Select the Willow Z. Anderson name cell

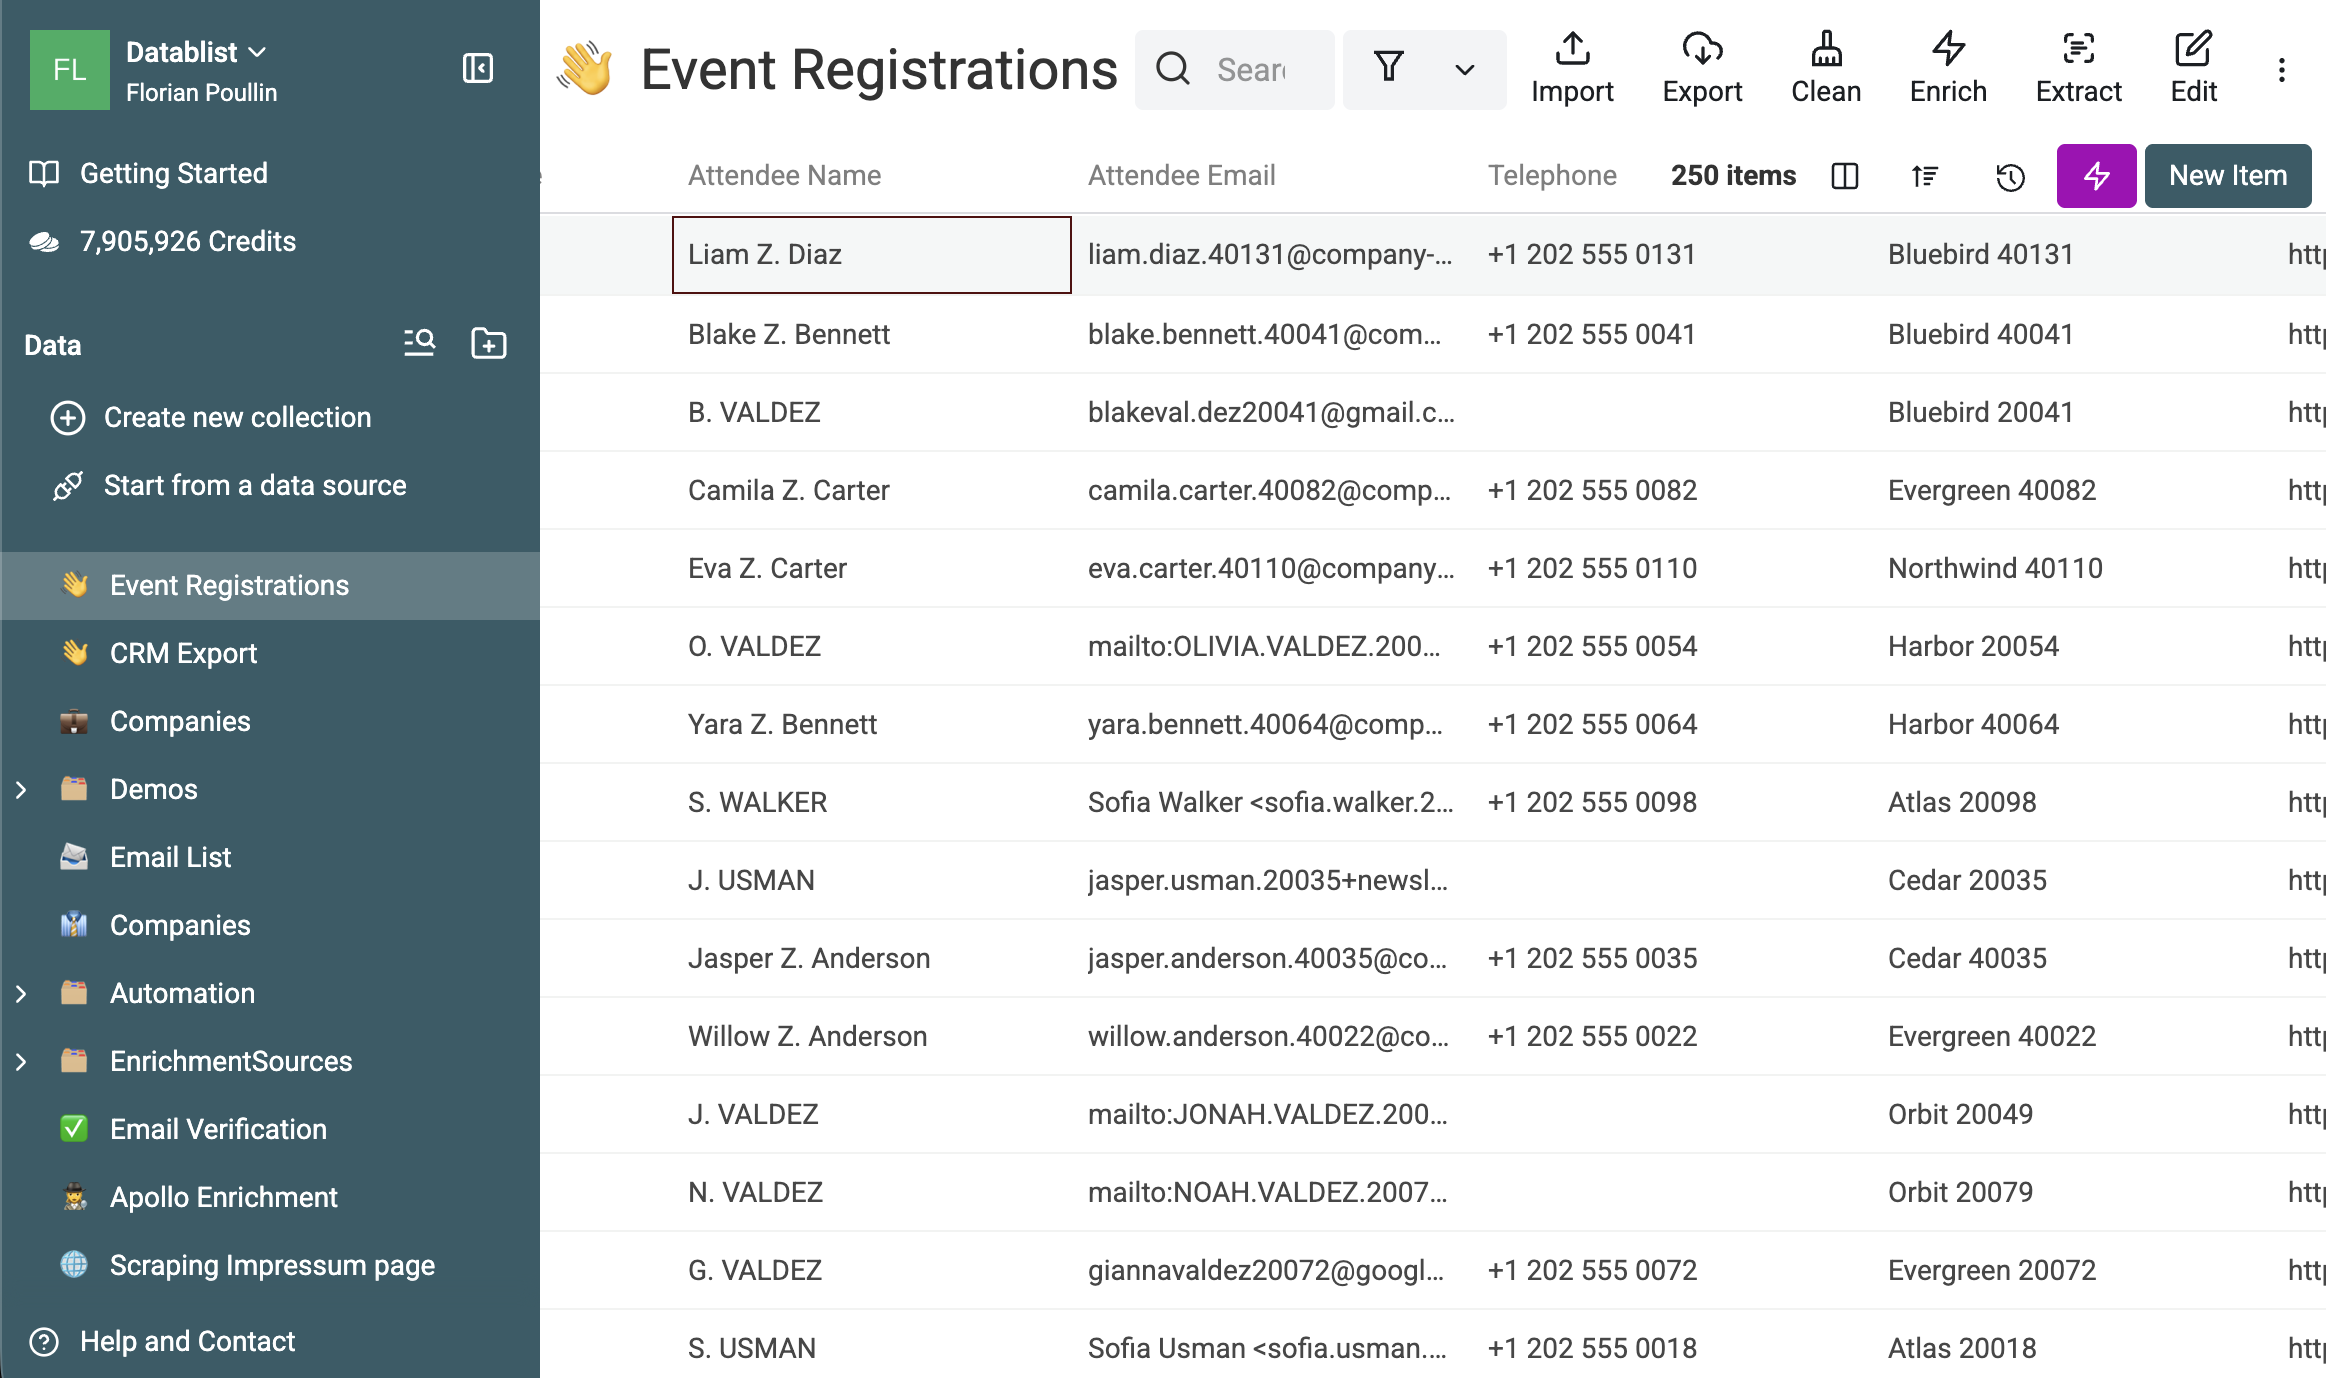click(x=872, y=1036)
